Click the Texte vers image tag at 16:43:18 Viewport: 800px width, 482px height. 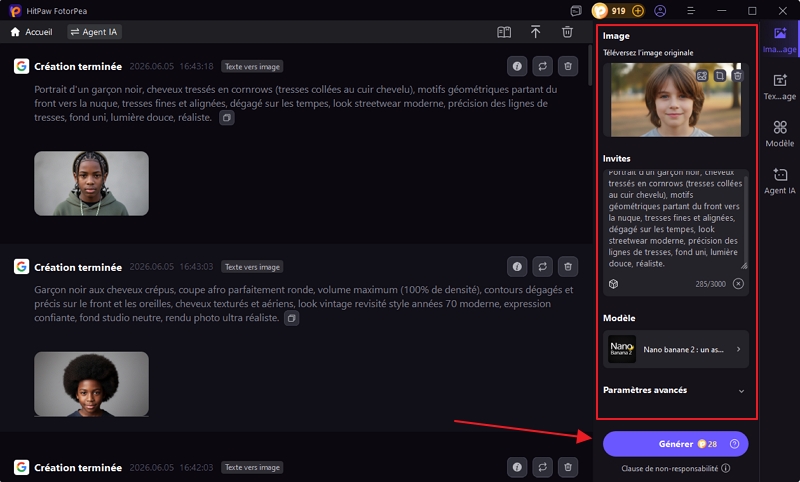[252, 66]
